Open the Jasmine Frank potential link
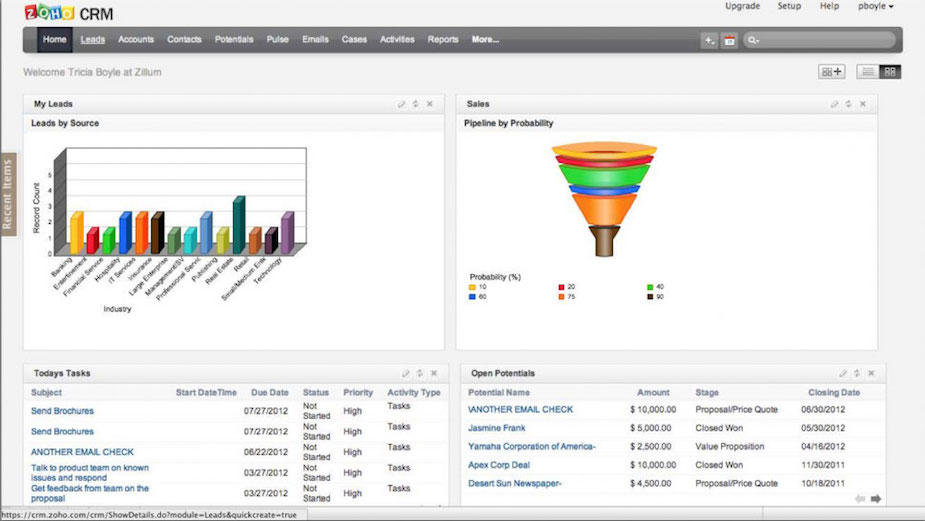The image size is (925, 521). pyautogui.click(x=498, y=428)
